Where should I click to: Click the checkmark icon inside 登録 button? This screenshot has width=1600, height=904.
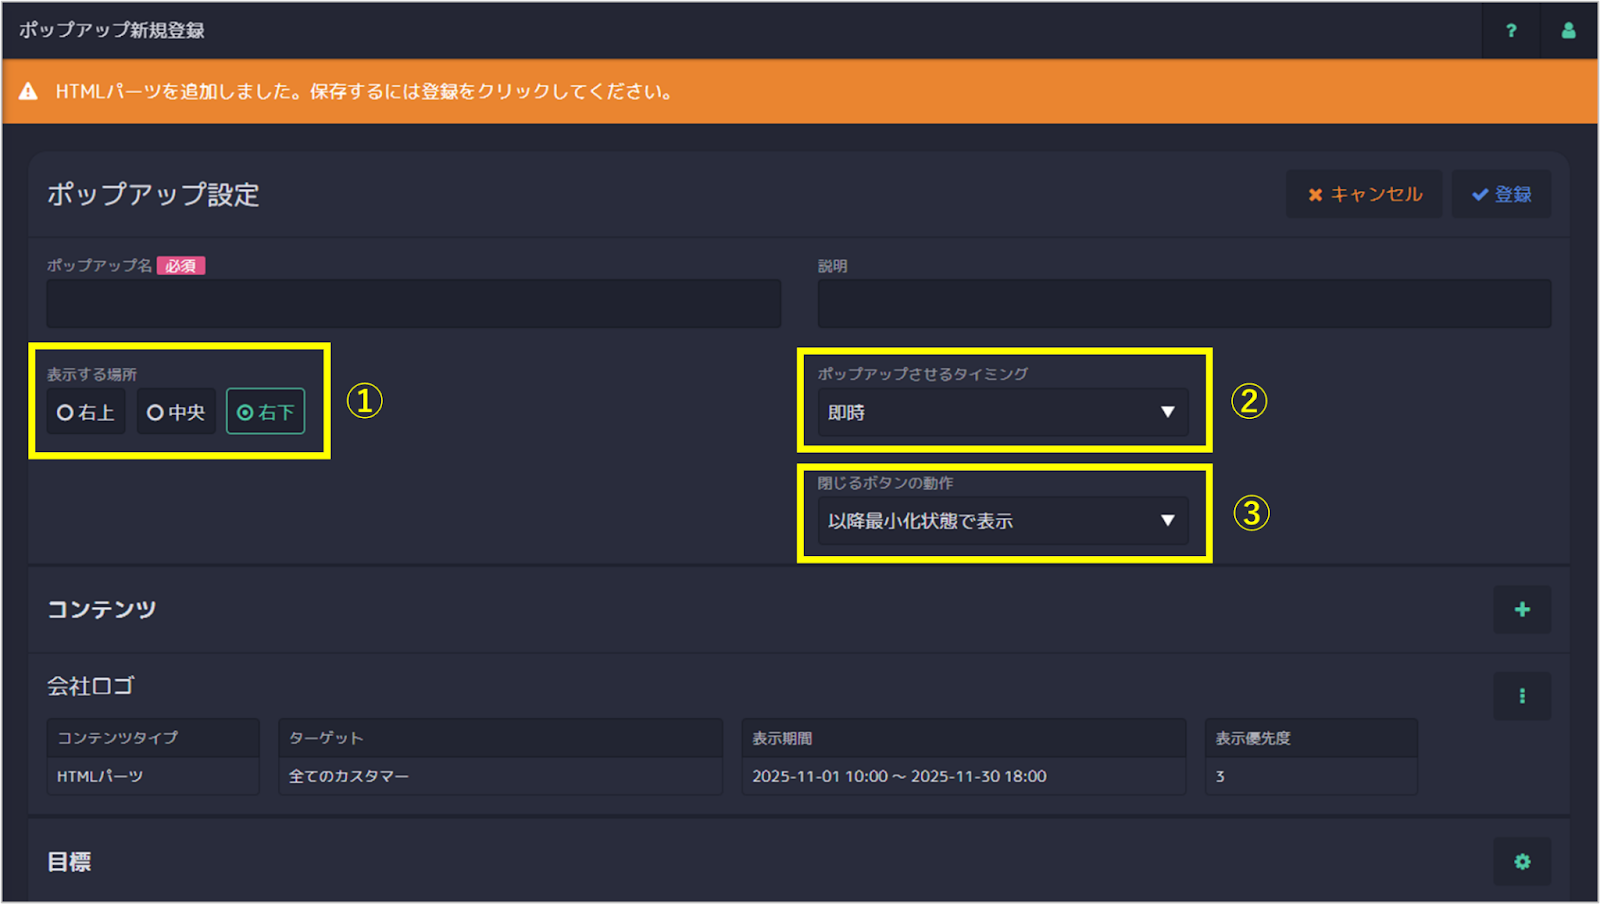click(x=1480, y=194)
